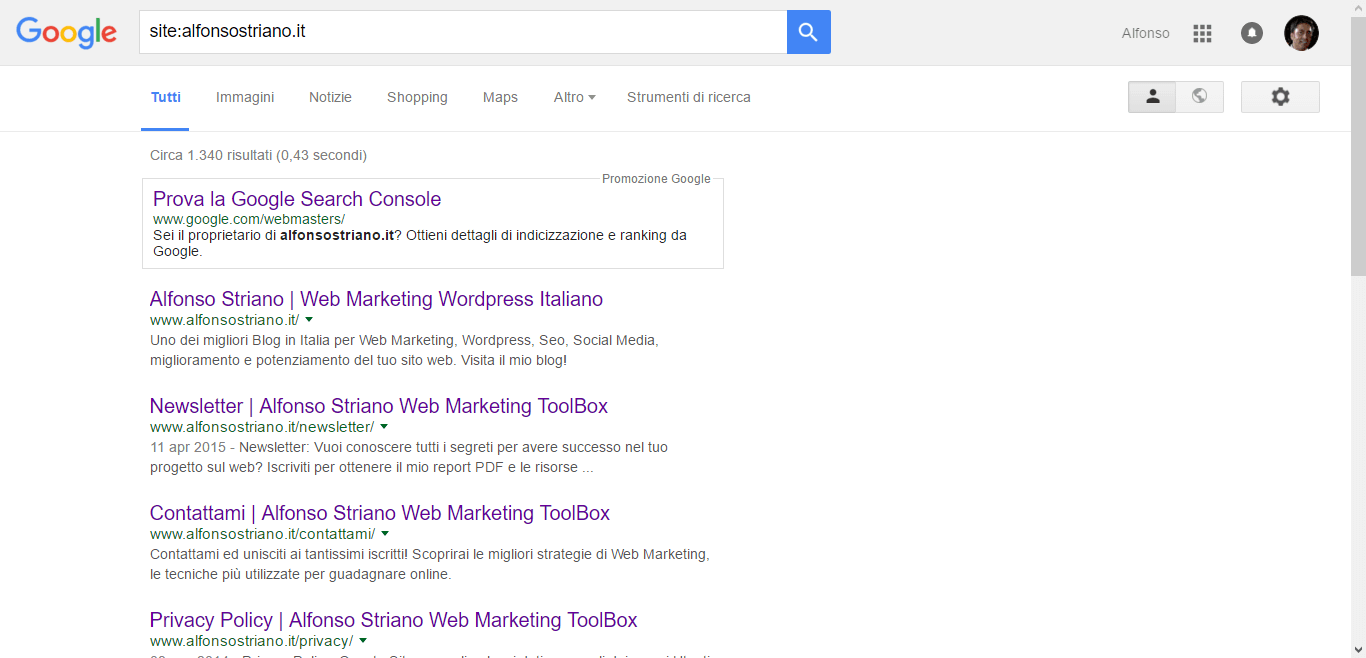Click the Google logo
Screen dimensions: 1366x658
tap(67, 32)
